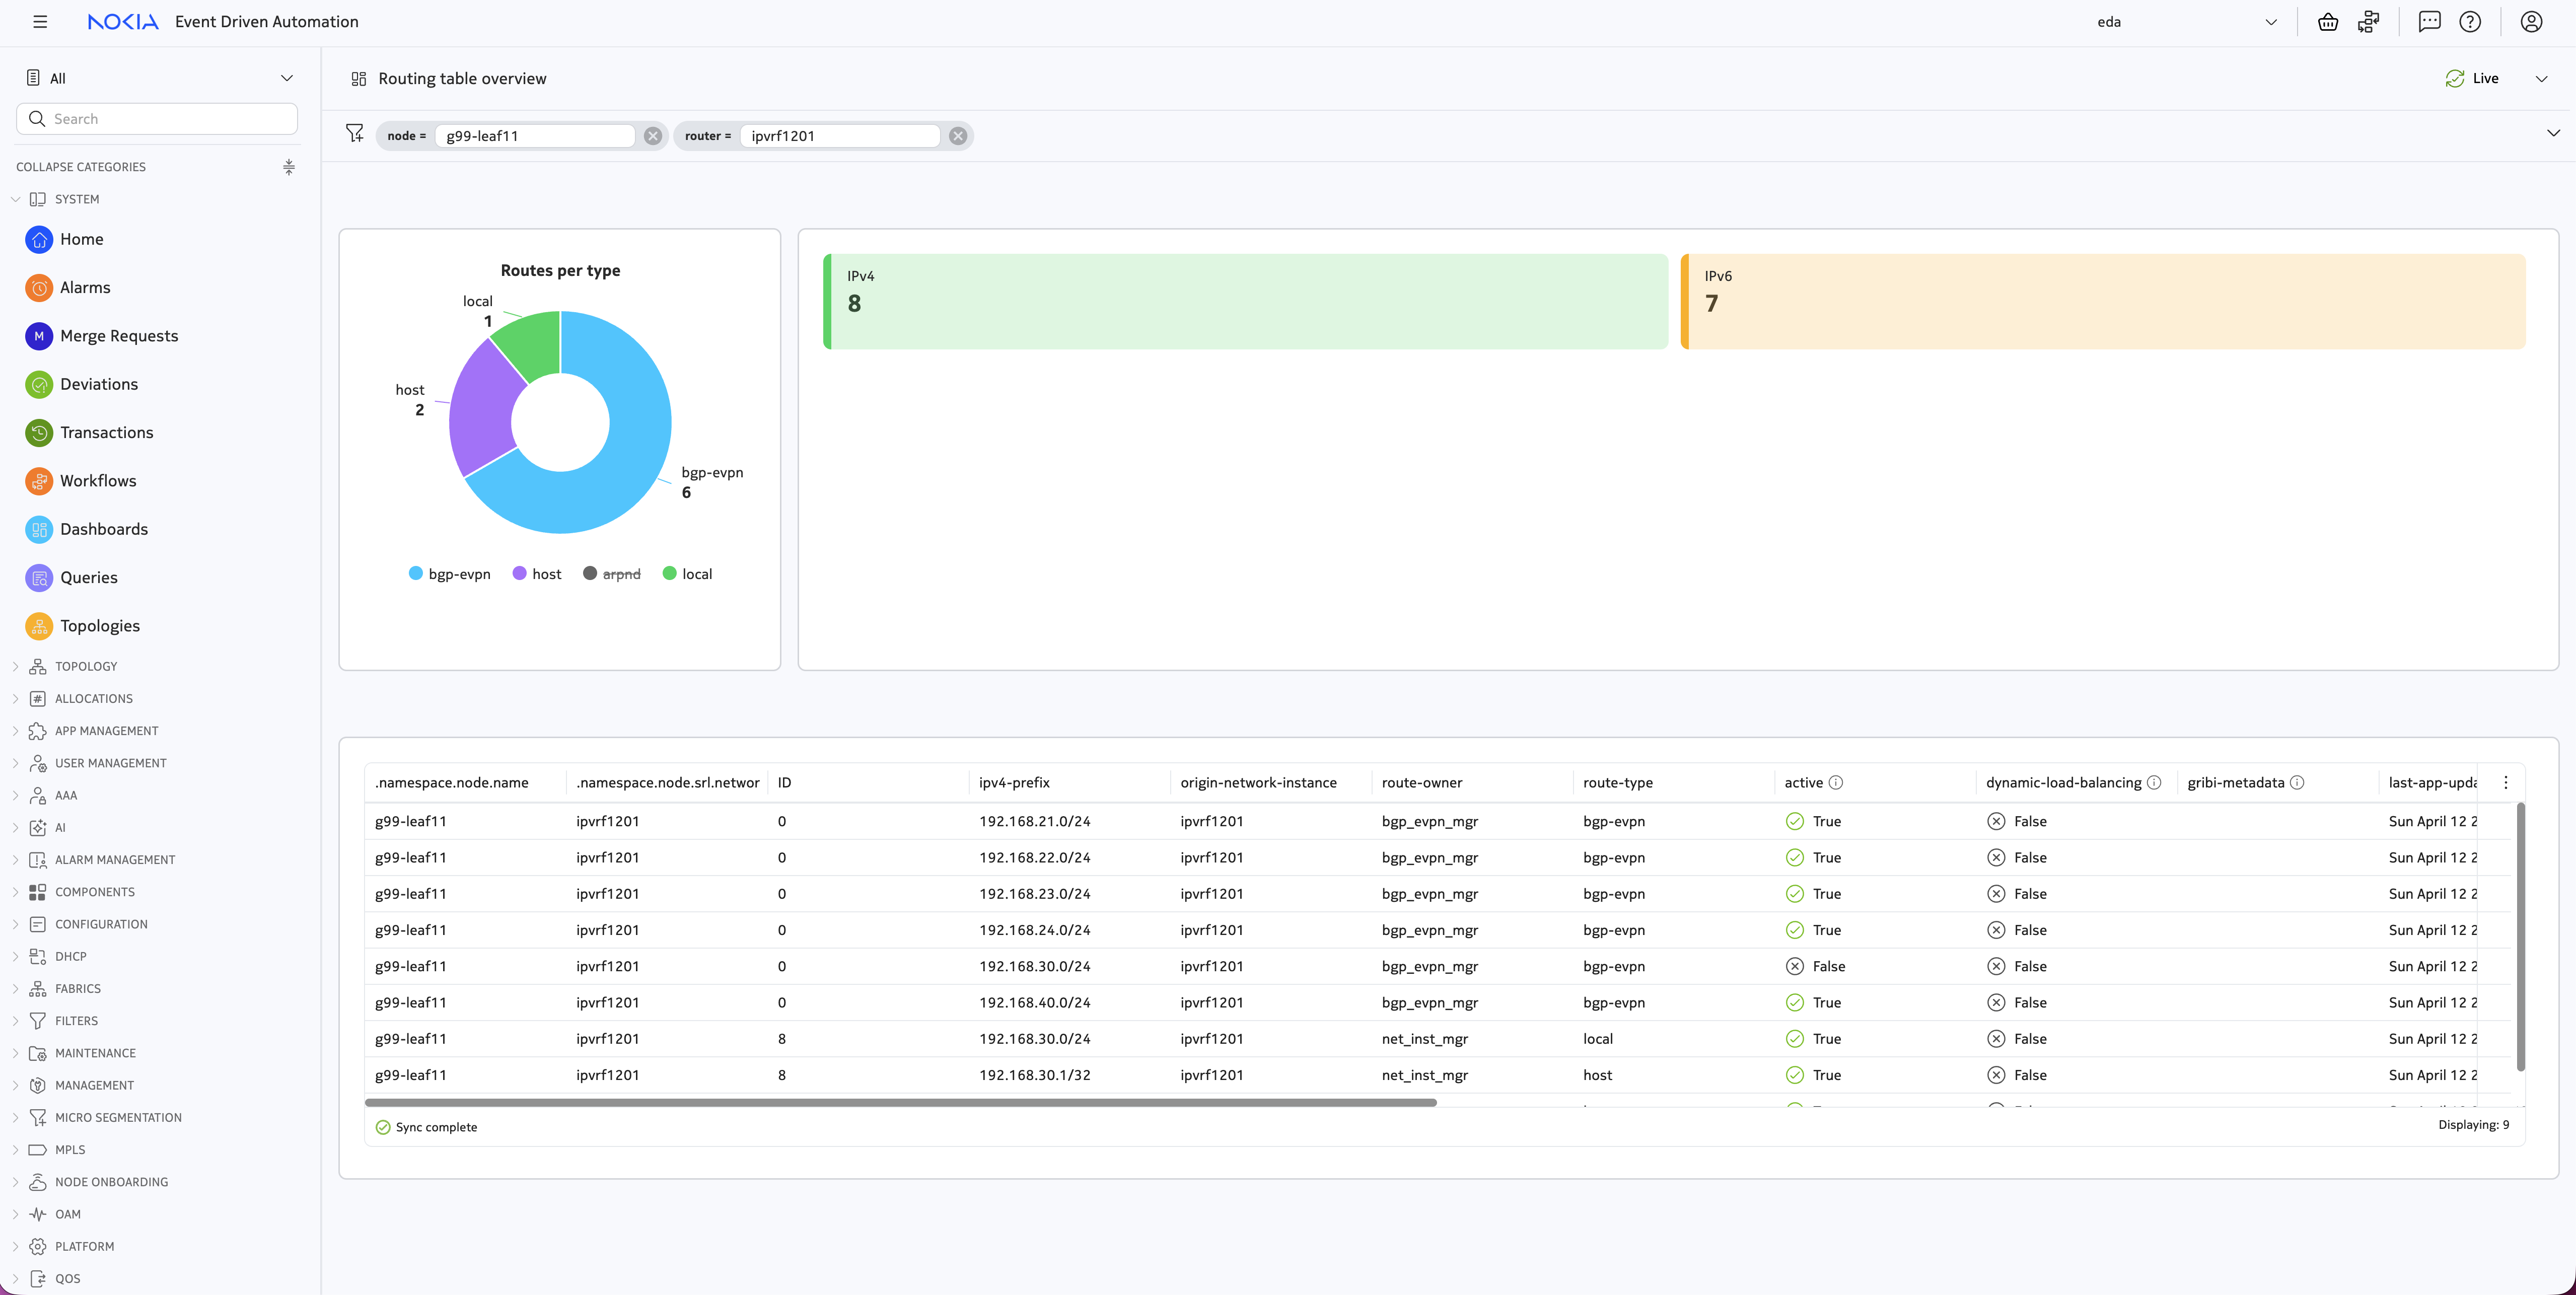The width and height of the screenshot is (2576, 1295).
Task: Go to Topologies in the sidebar
Action: (x=100, y=626)
